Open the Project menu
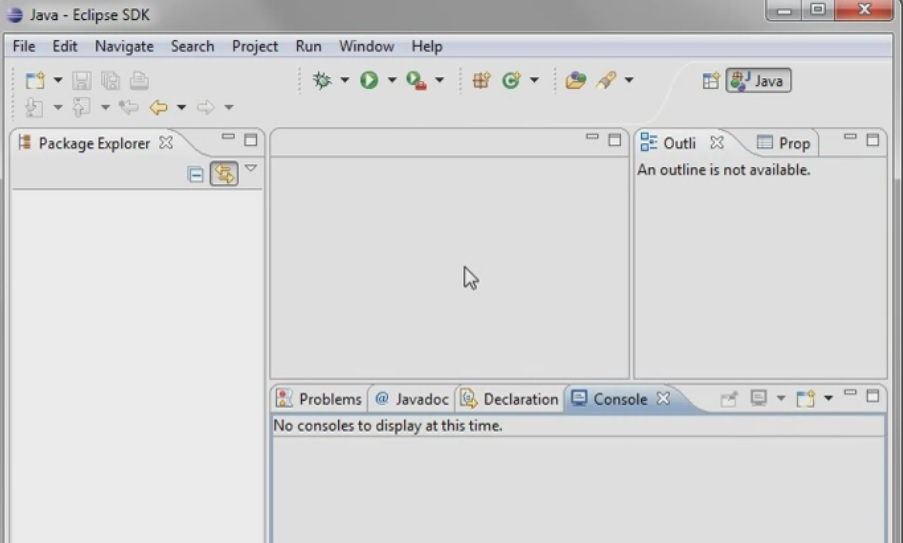 (255, 46)
